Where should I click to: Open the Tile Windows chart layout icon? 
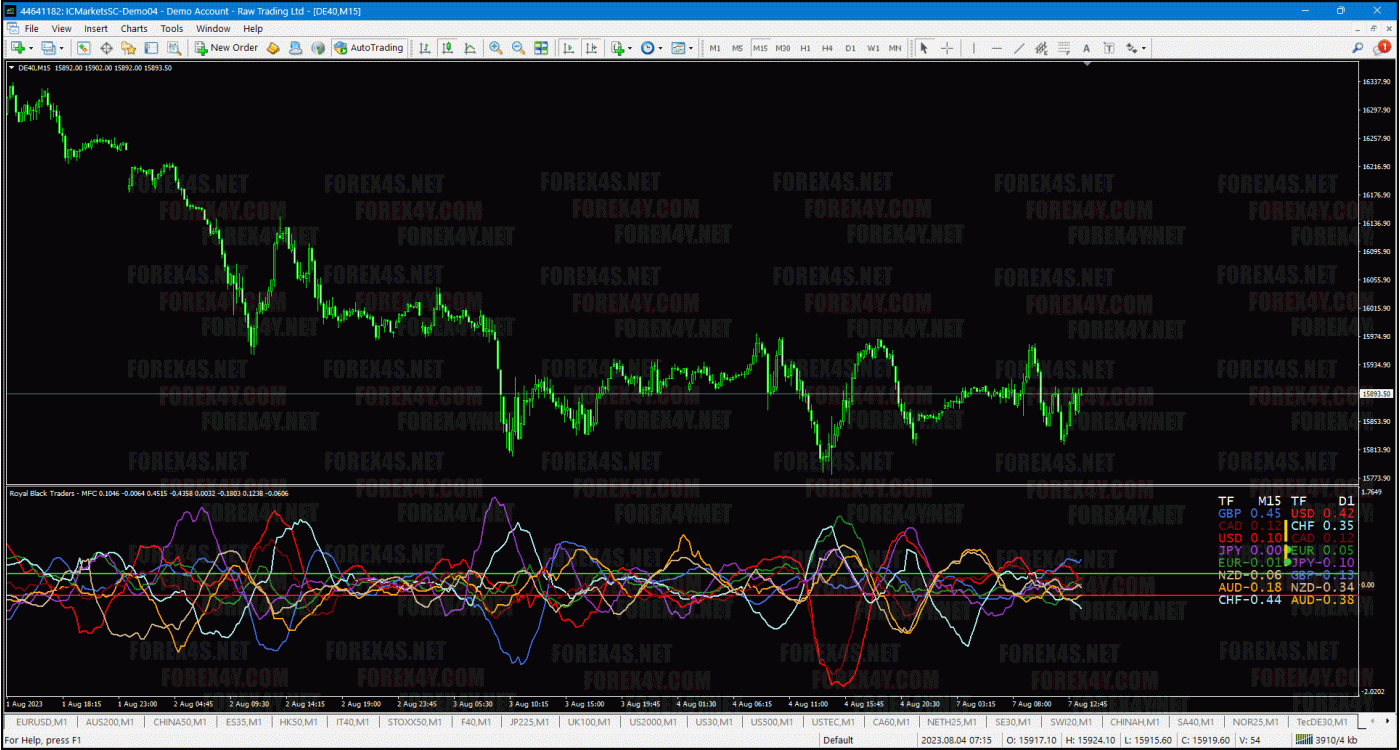(541, 48)
